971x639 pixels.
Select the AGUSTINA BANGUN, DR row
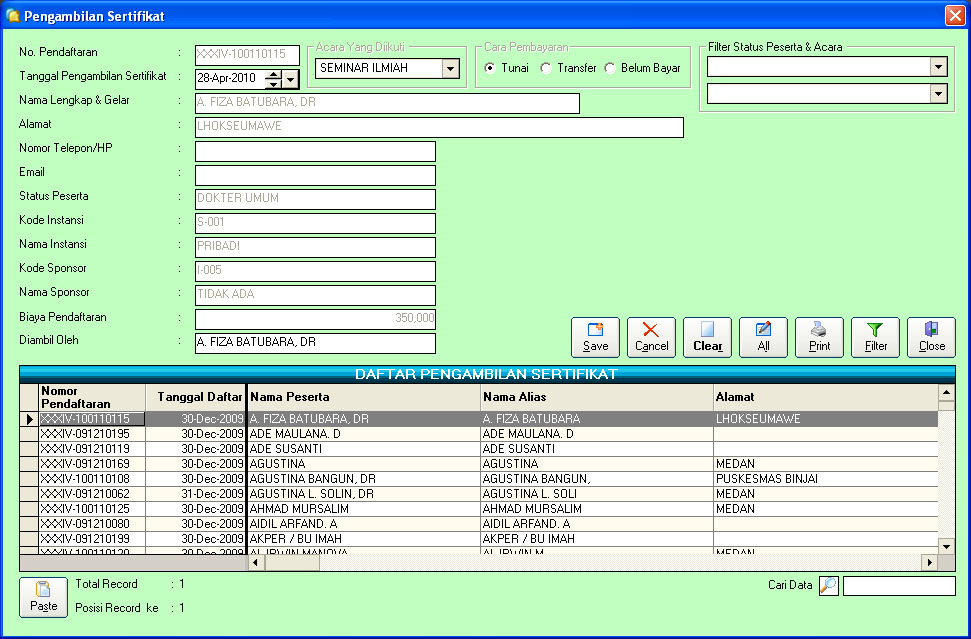point(312,479)
